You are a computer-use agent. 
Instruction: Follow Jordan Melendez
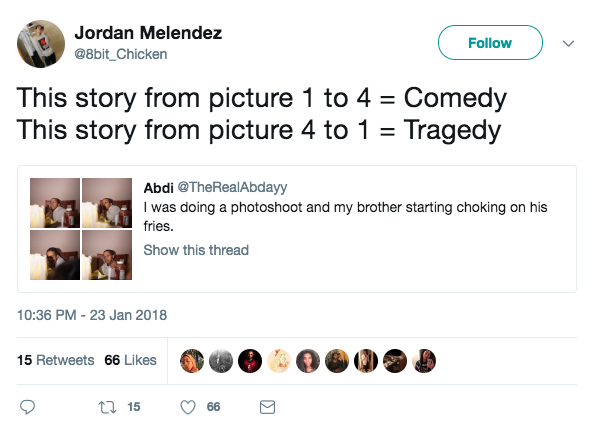(490, 43)
